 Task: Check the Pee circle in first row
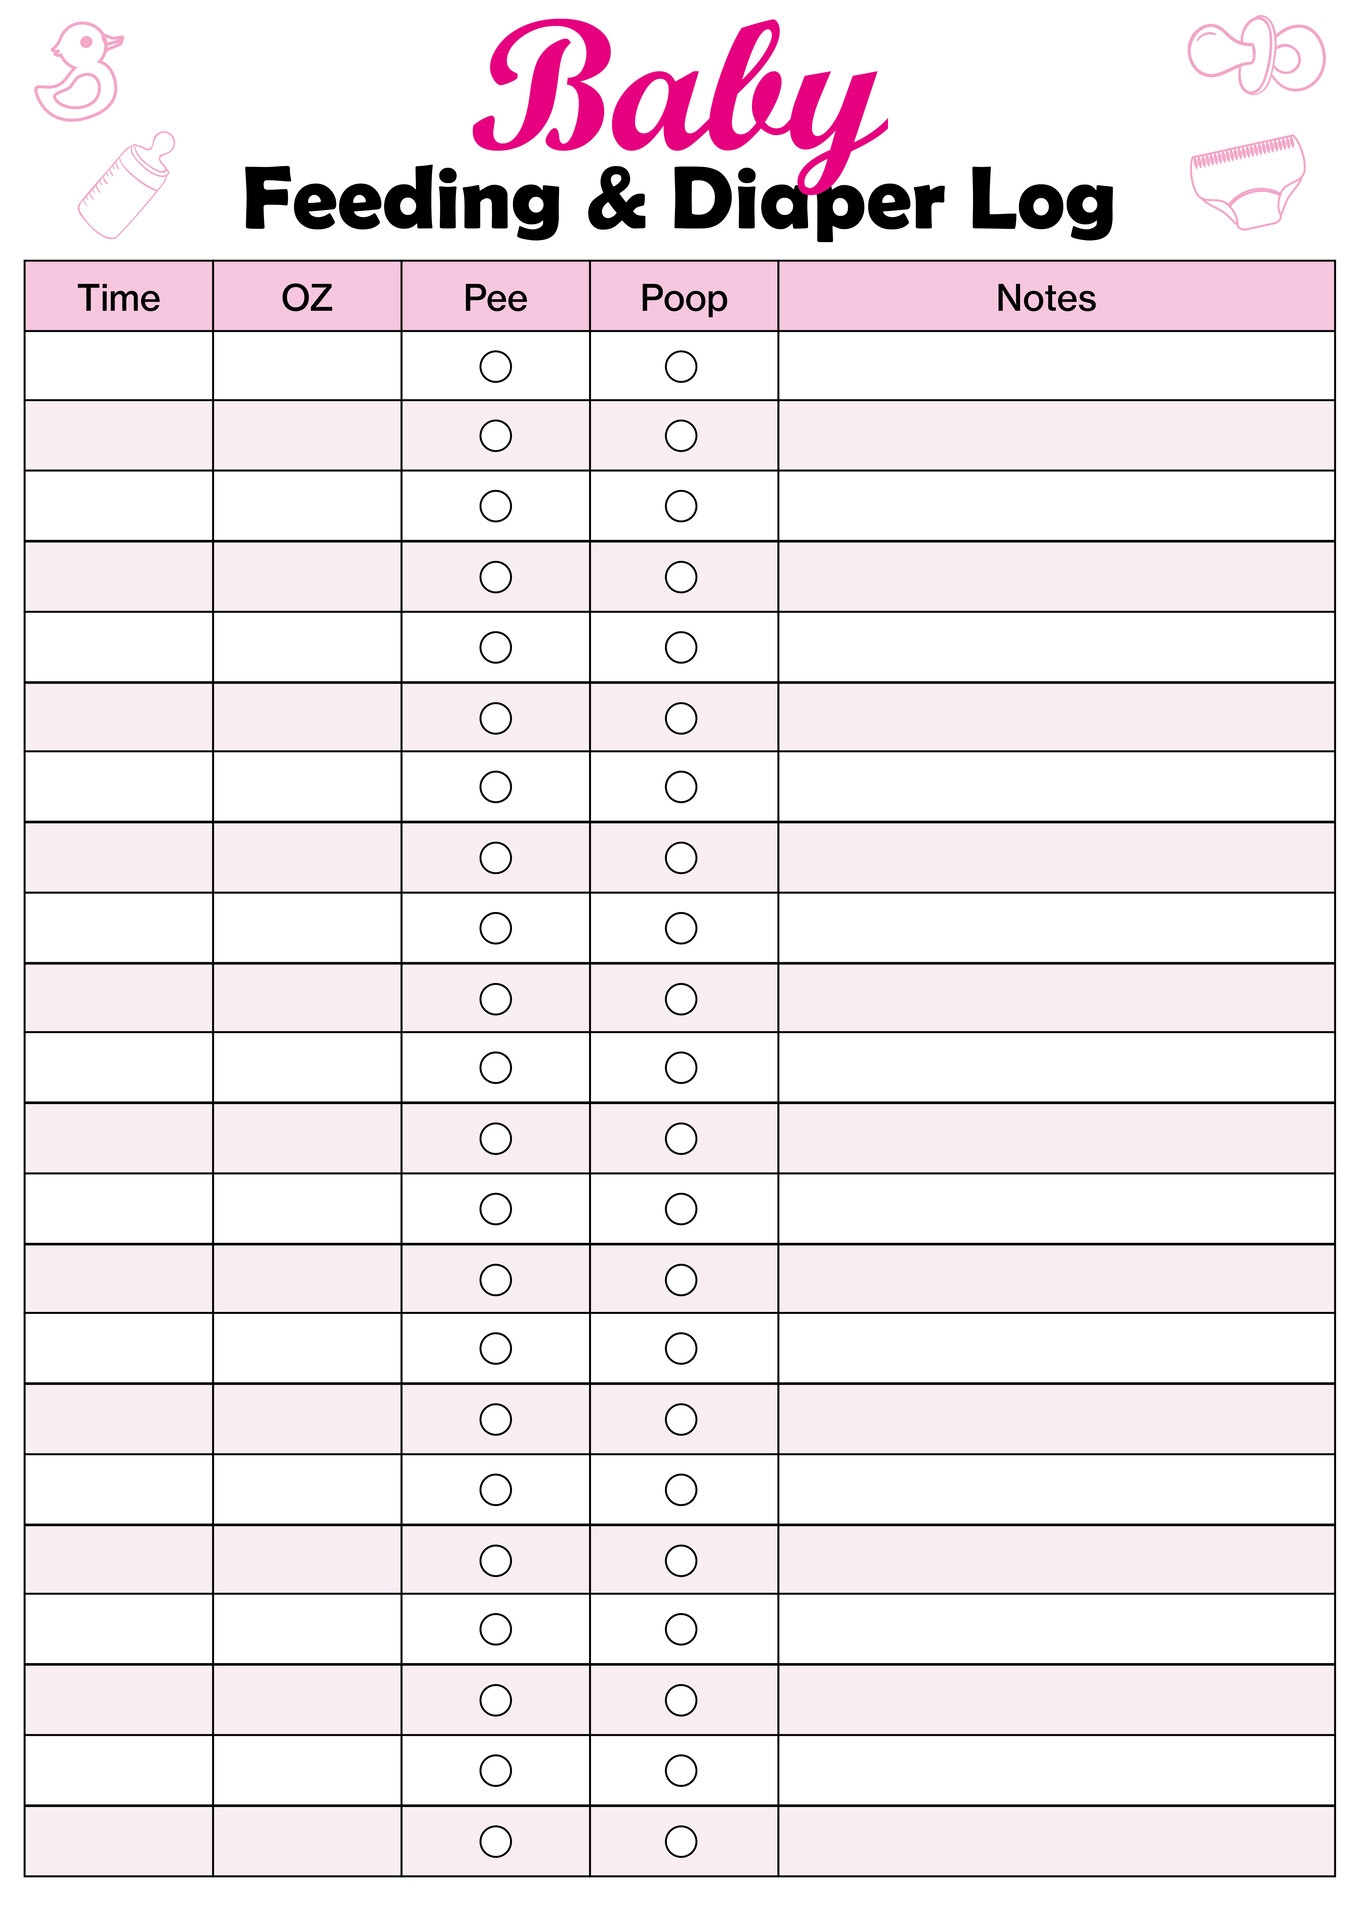[x=496, y=367]
